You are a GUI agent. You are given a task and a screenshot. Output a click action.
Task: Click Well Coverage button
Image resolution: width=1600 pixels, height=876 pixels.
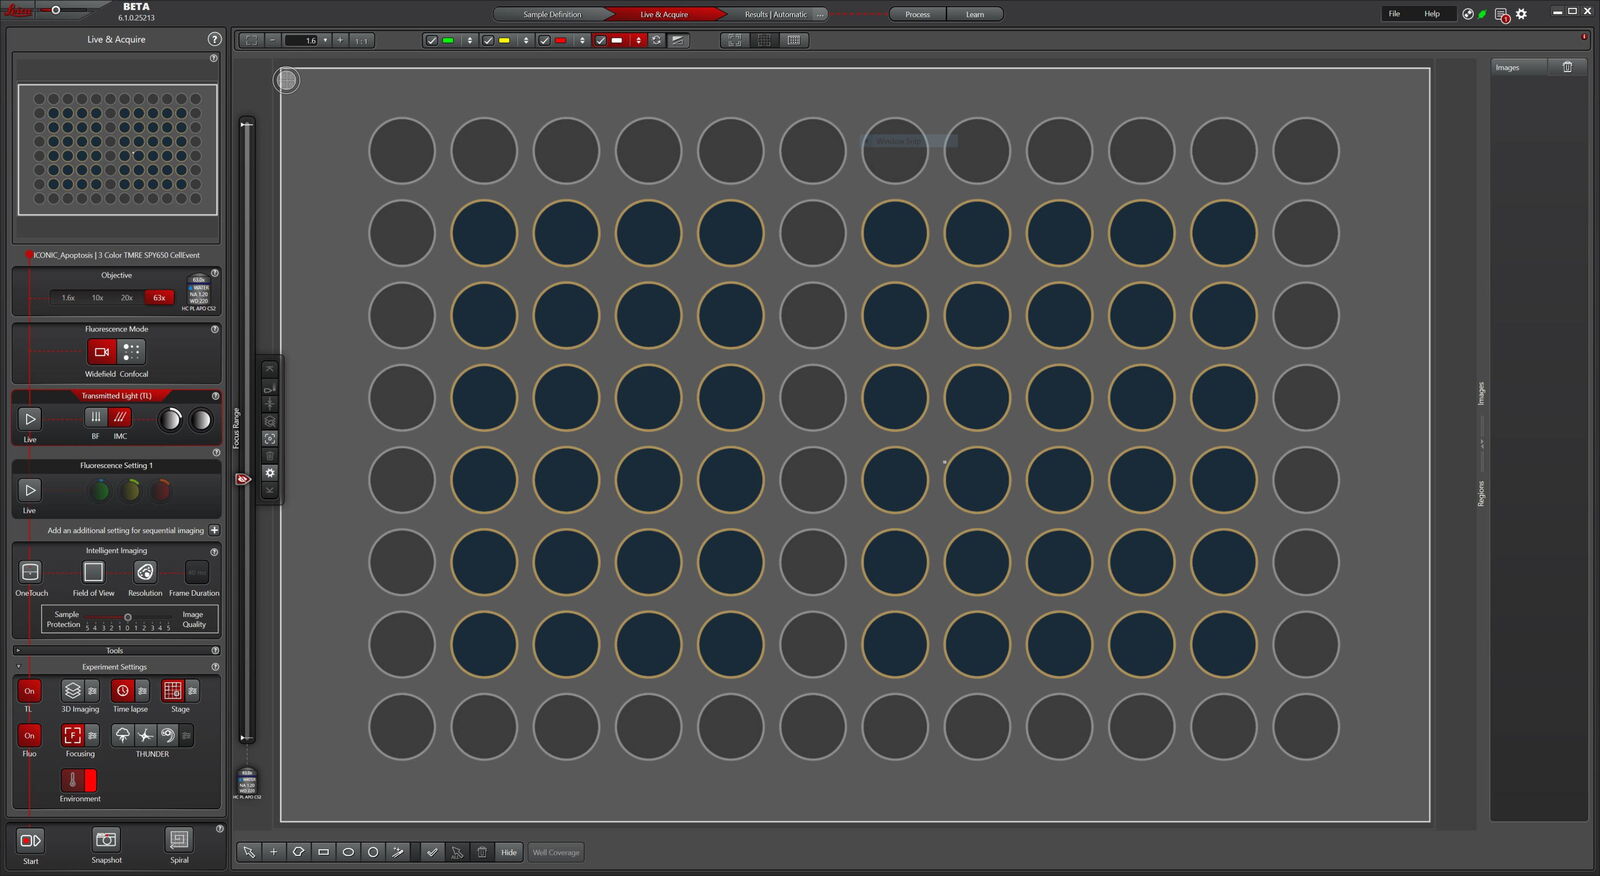556,852
